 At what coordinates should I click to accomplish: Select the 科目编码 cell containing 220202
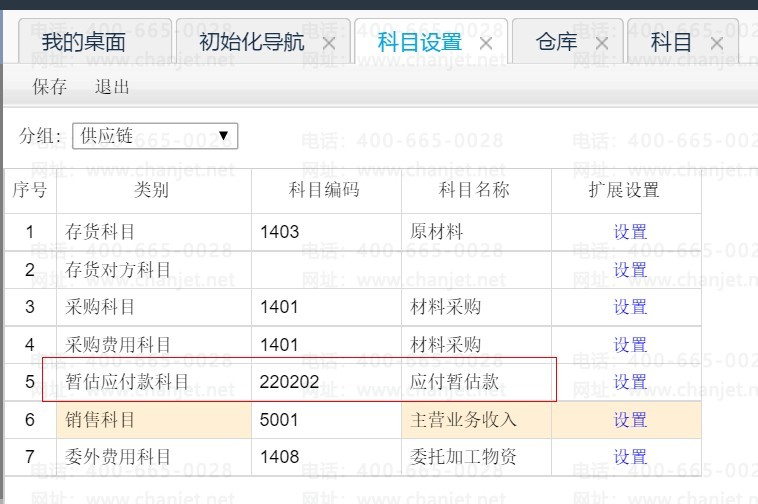[326, 382]
